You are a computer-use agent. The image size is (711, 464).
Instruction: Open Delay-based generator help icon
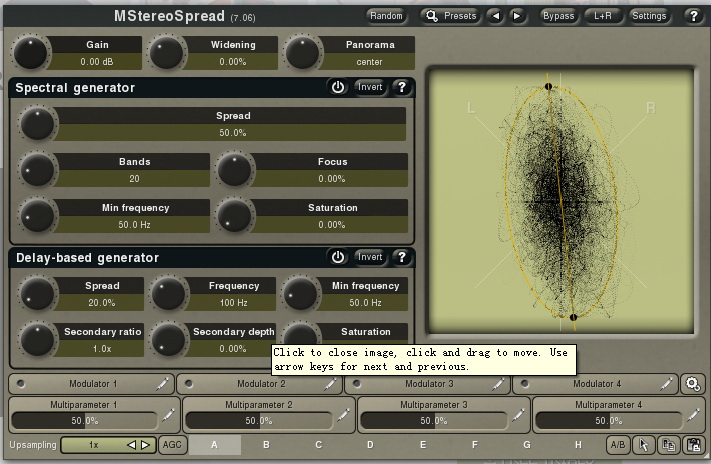click(401, 257)
